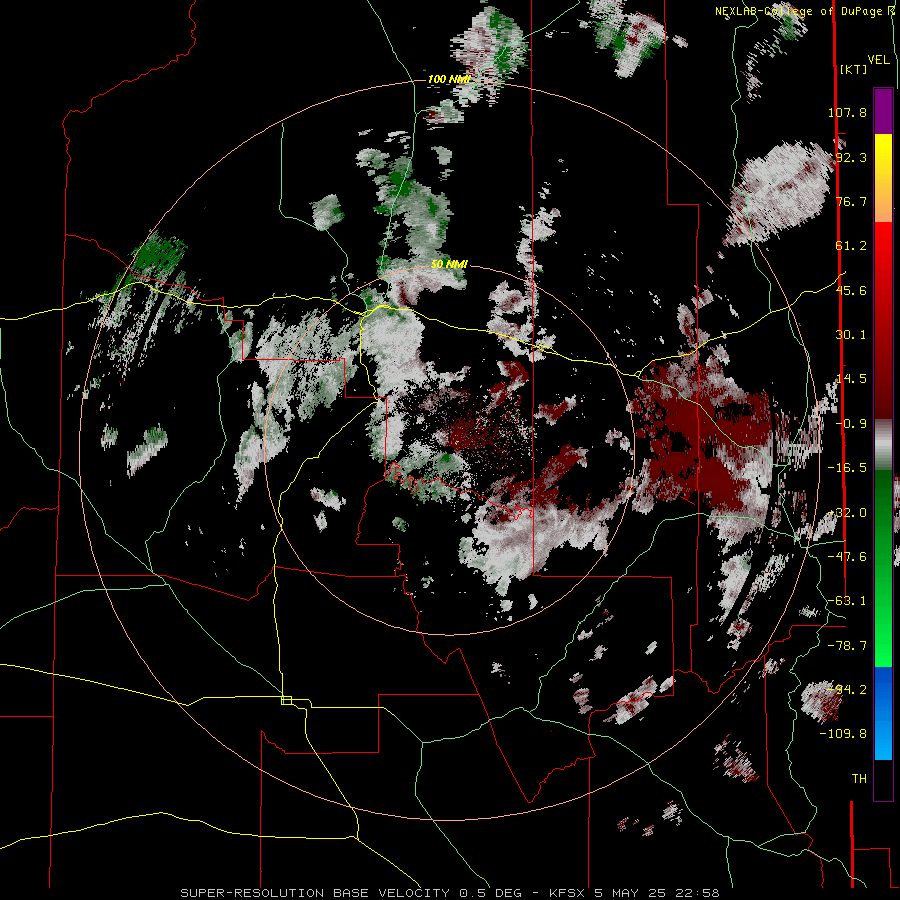Click the purple segment of the color bar
The image size is (900, 900).
click(883, 111)
